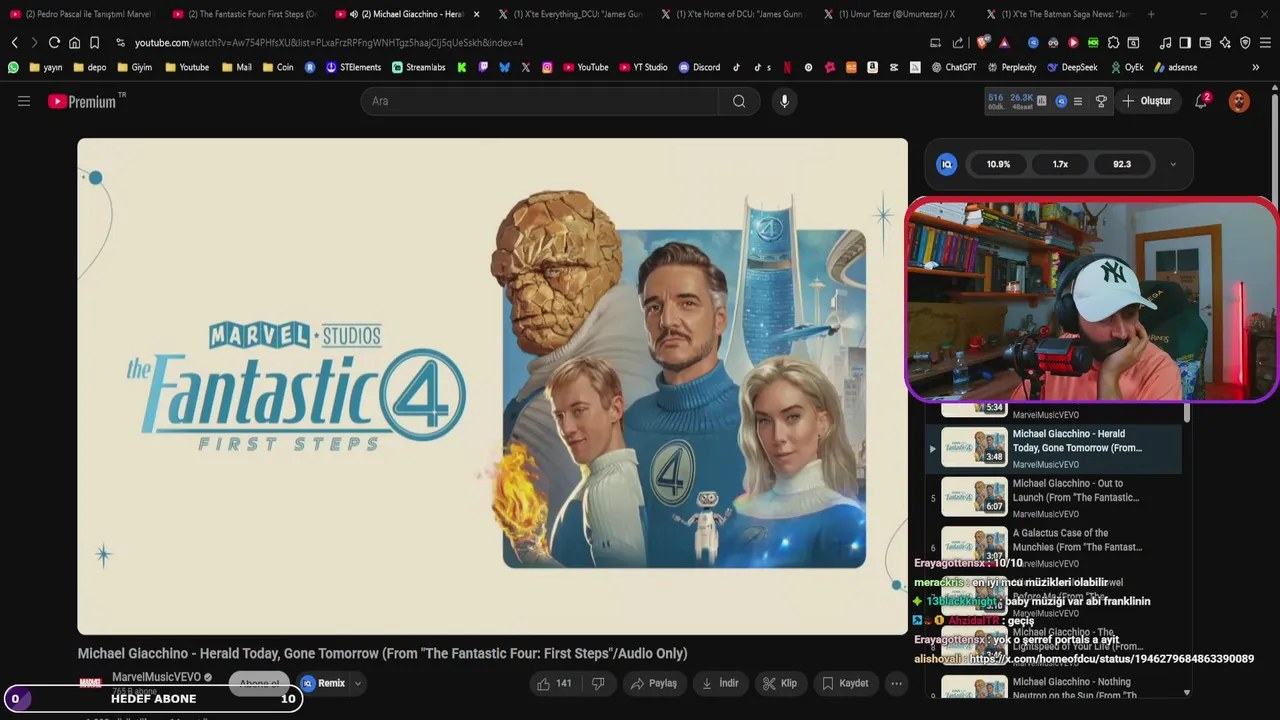Like the video with thumbs up
Viewport: 1280px width, 720px height.
[x=553, y=683]
